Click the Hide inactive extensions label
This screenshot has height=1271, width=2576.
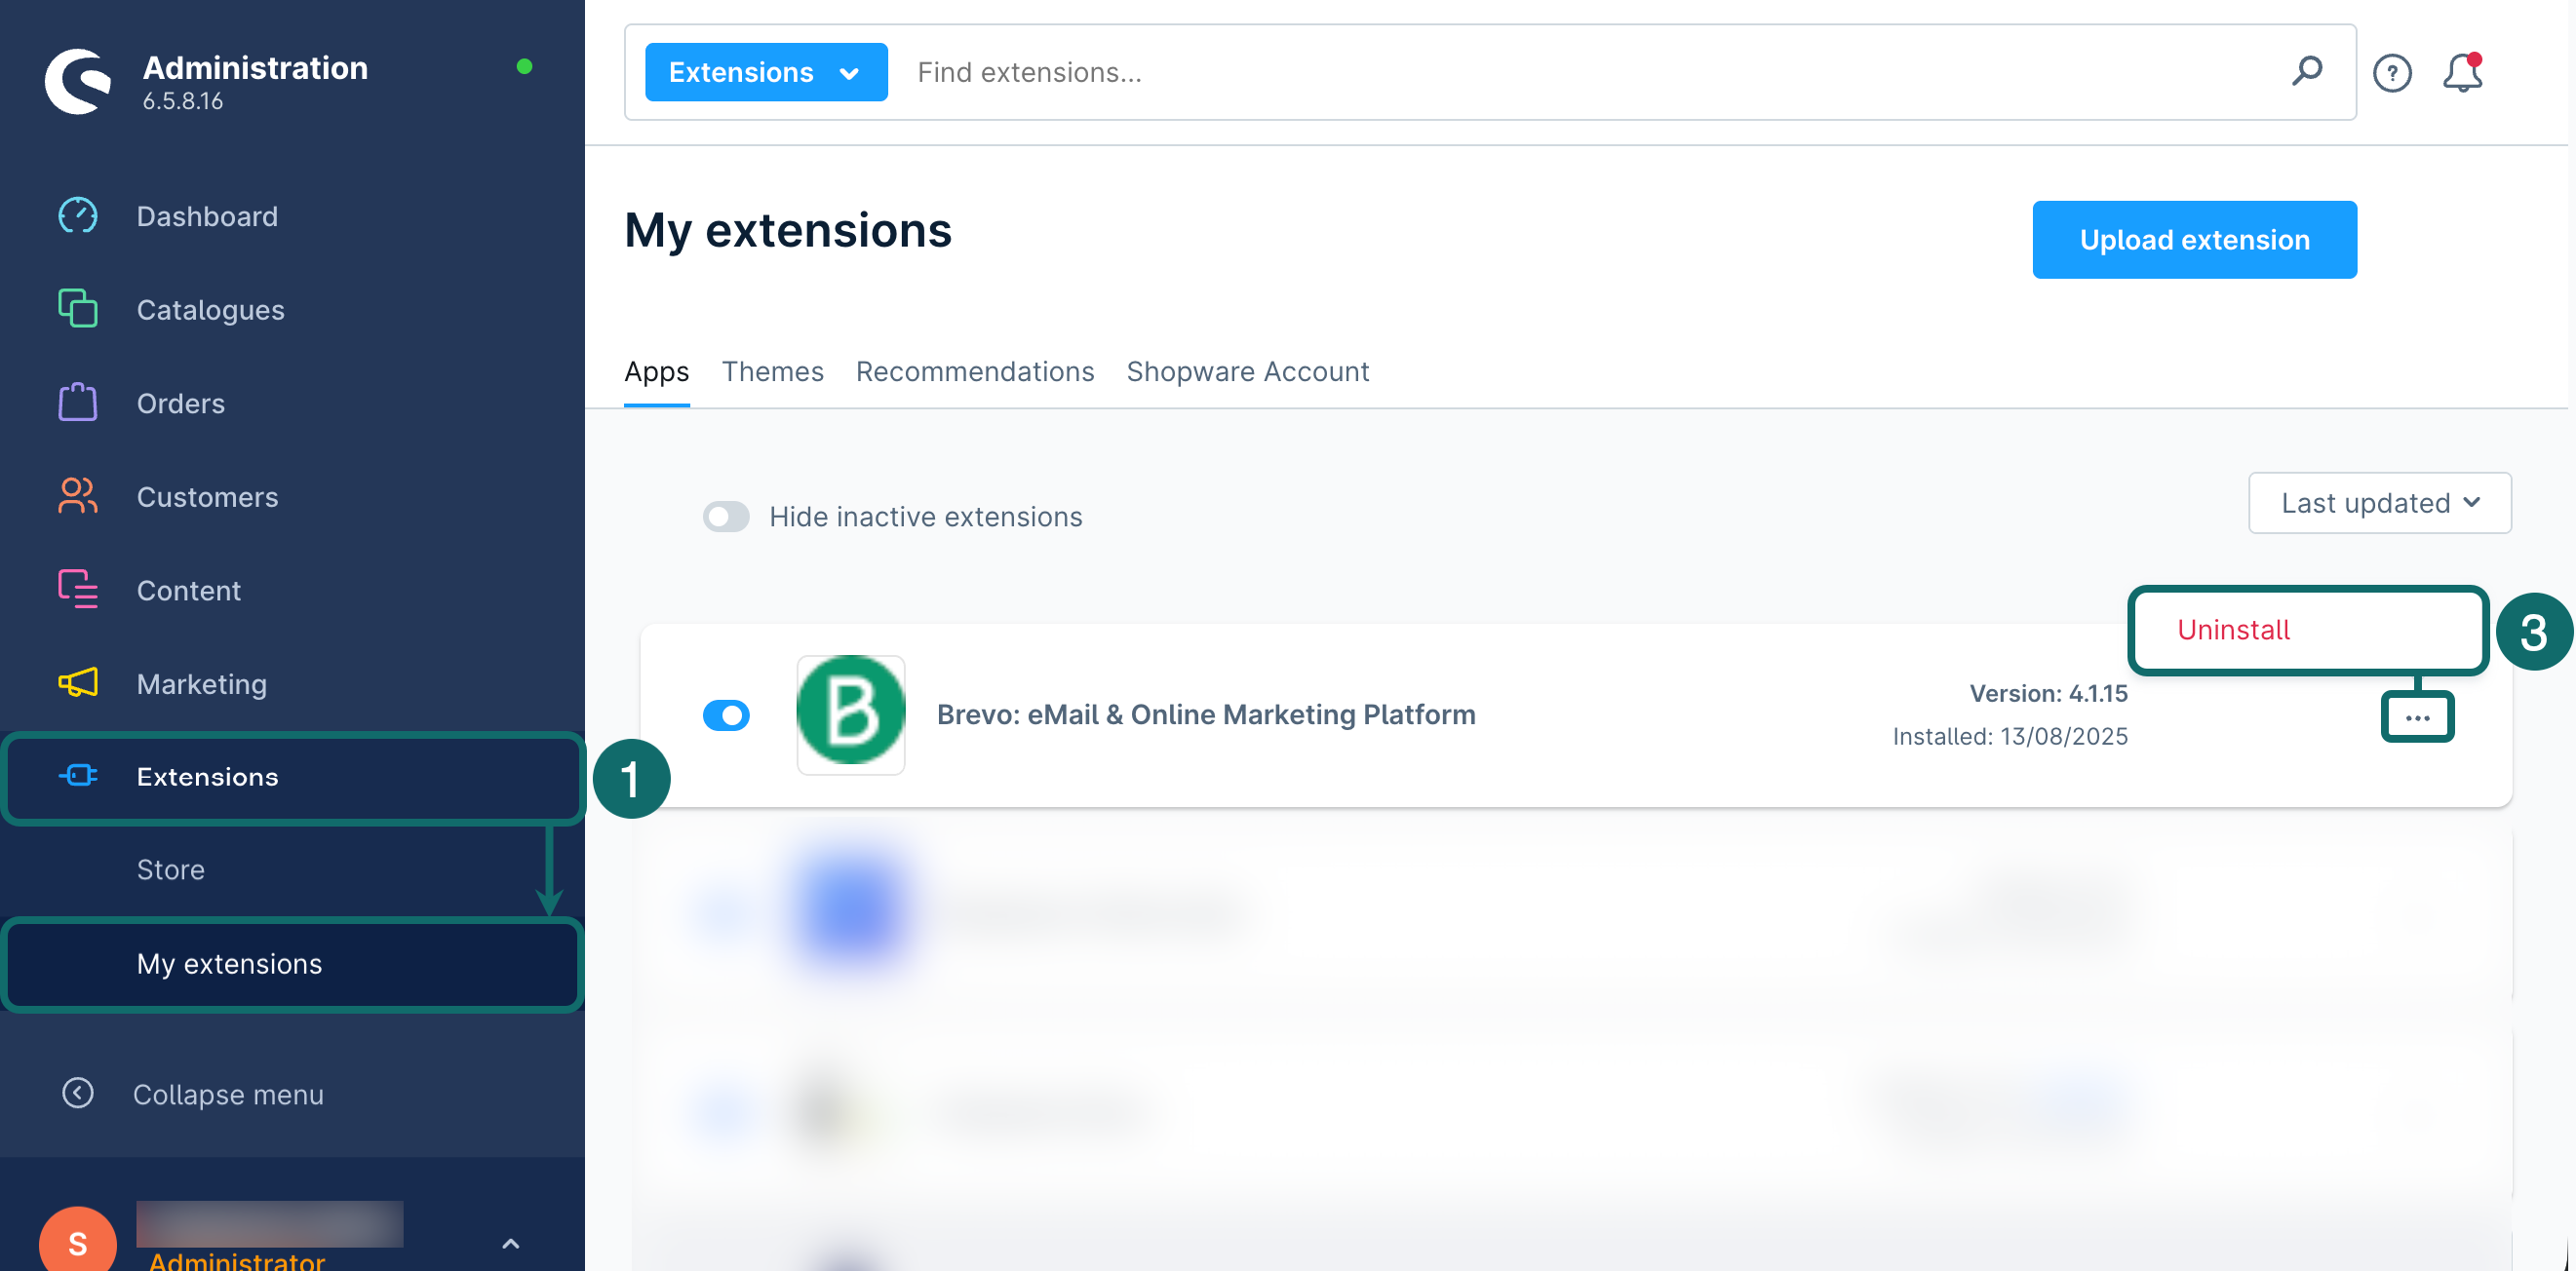click(x=925, y=517)
